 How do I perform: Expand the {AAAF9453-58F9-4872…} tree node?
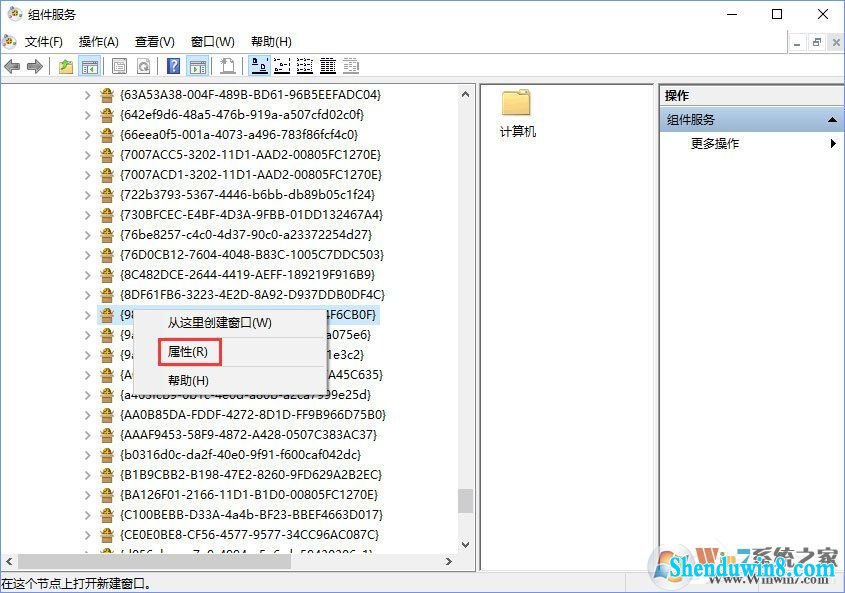(x=87, y=435)
